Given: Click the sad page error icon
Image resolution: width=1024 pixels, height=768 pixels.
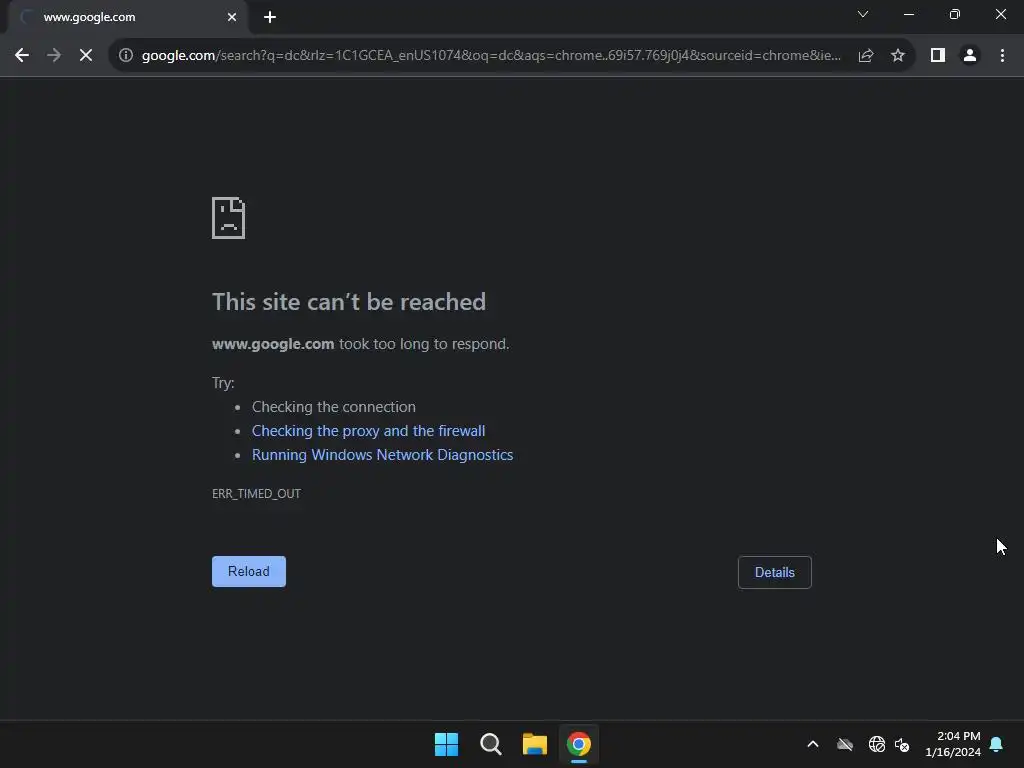Looking at the screenshot, I should 229,218.
